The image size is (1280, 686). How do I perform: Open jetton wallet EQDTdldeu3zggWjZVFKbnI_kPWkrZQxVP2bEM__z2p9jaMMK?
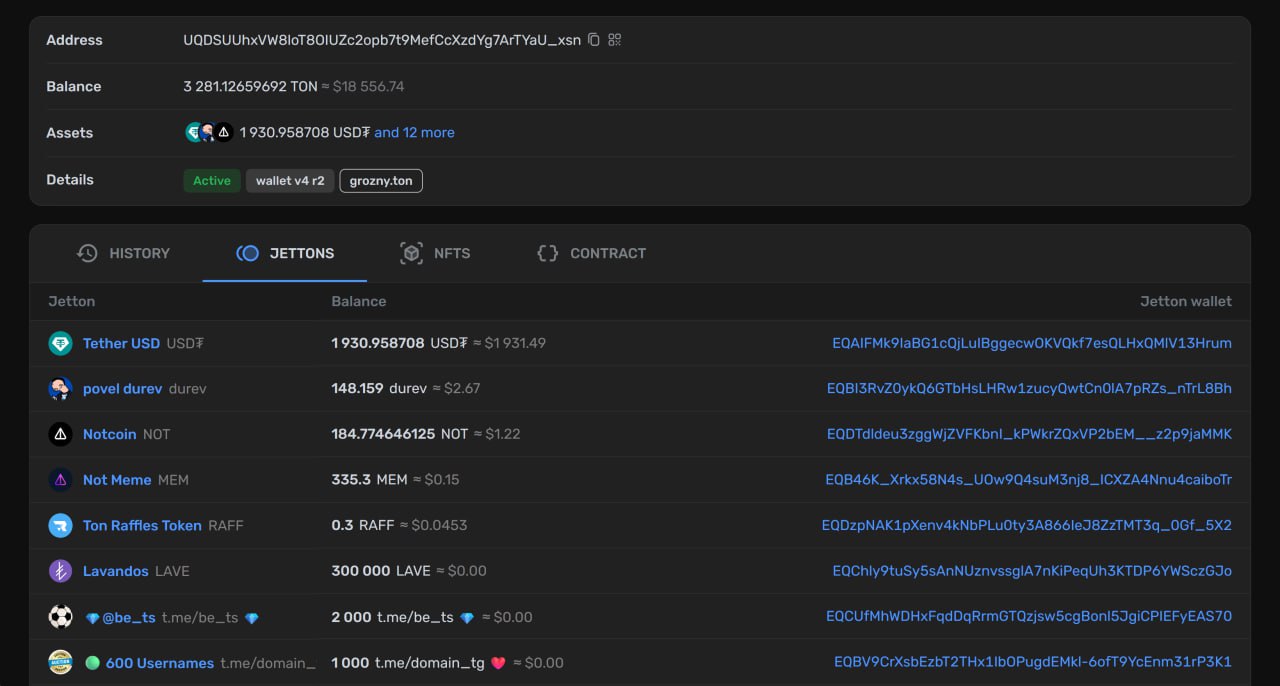[1029, 434]
